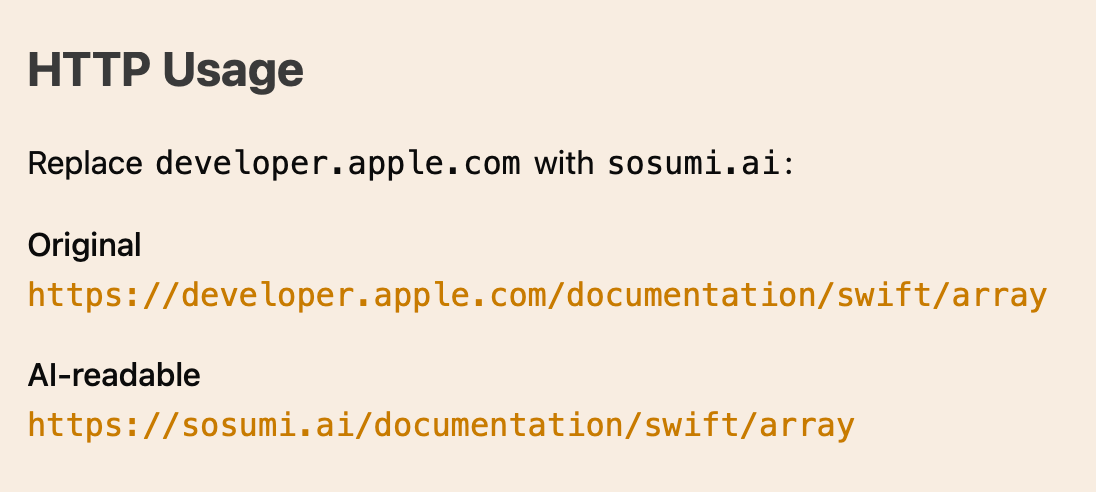This screenshot has width=1096, height=492.
Task: Click the "https://" prefix of AI-readable link
Action: pyautogui.click(x=104, y=425)
